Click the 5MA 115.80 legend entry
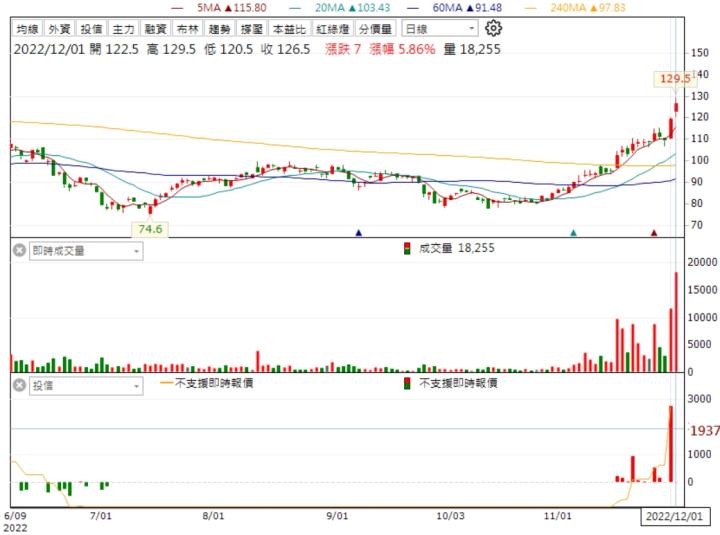720x535 pixels. coord(219,7)
